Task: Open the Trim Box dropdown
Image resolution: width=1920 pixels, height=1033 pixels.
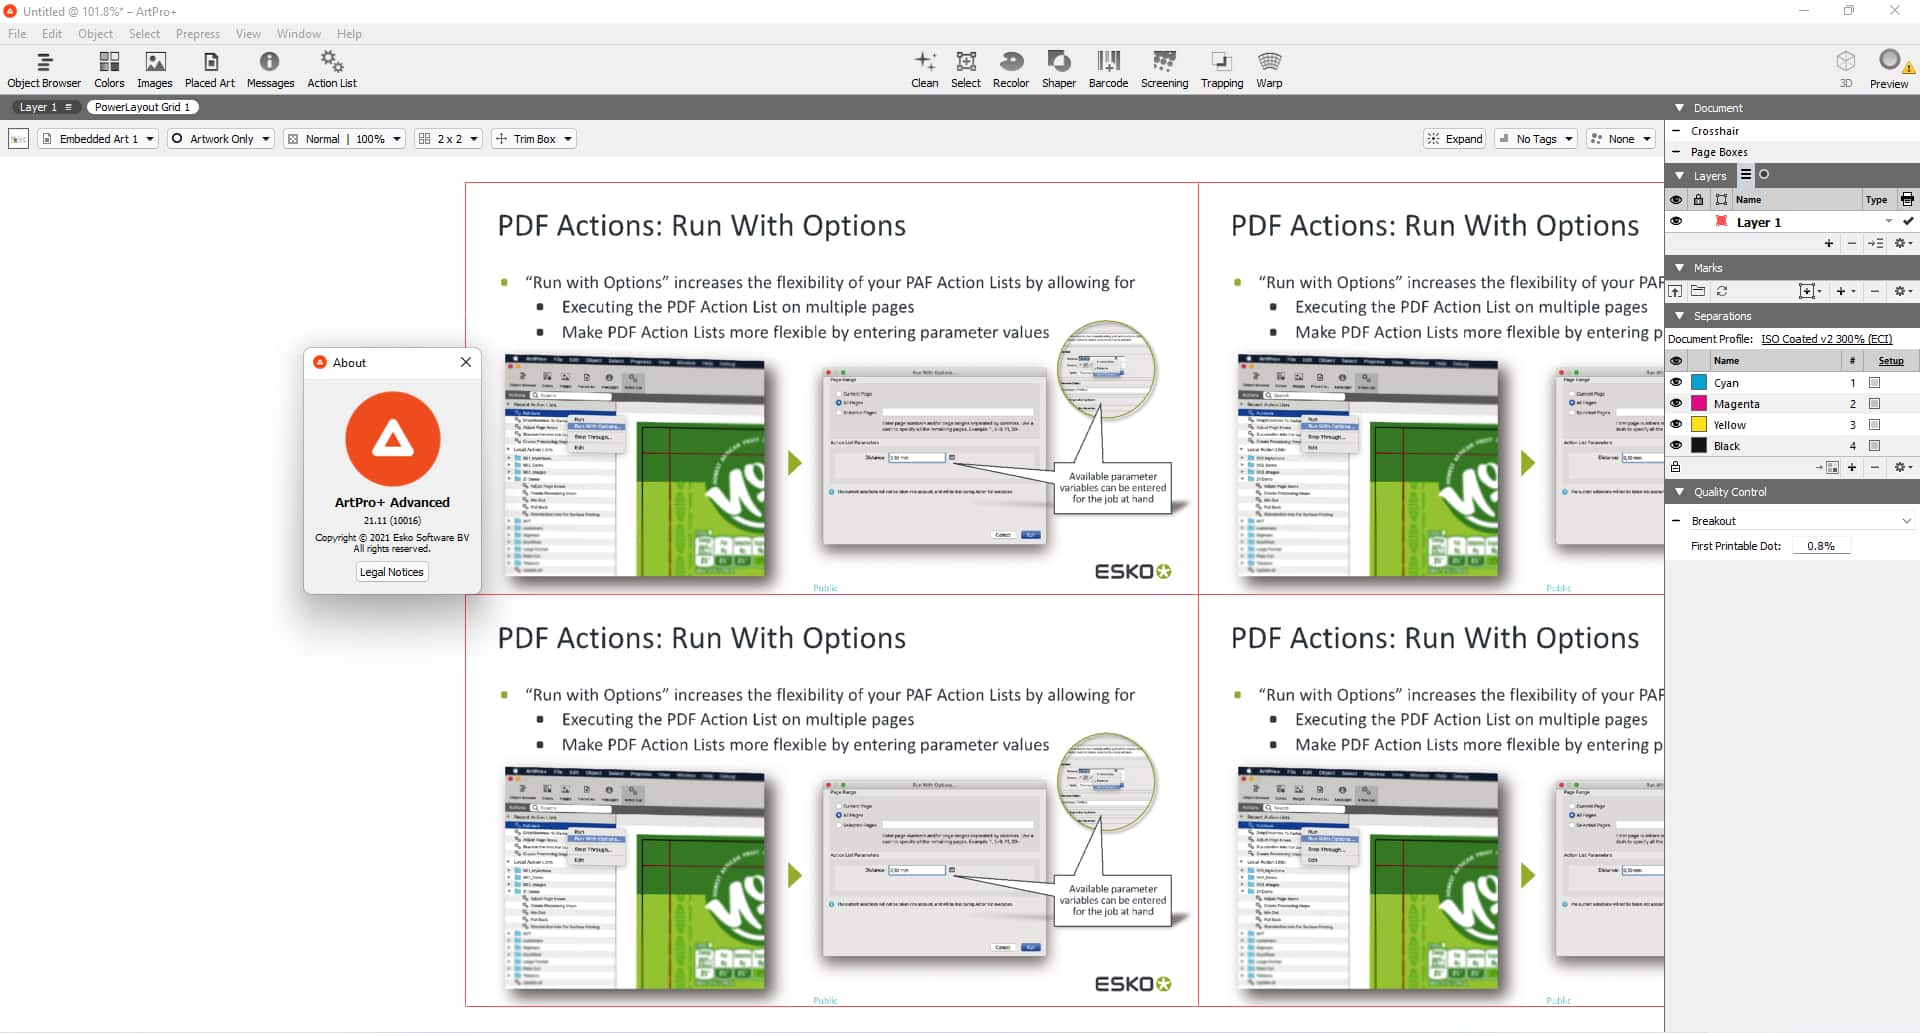Action: (534, 139)
